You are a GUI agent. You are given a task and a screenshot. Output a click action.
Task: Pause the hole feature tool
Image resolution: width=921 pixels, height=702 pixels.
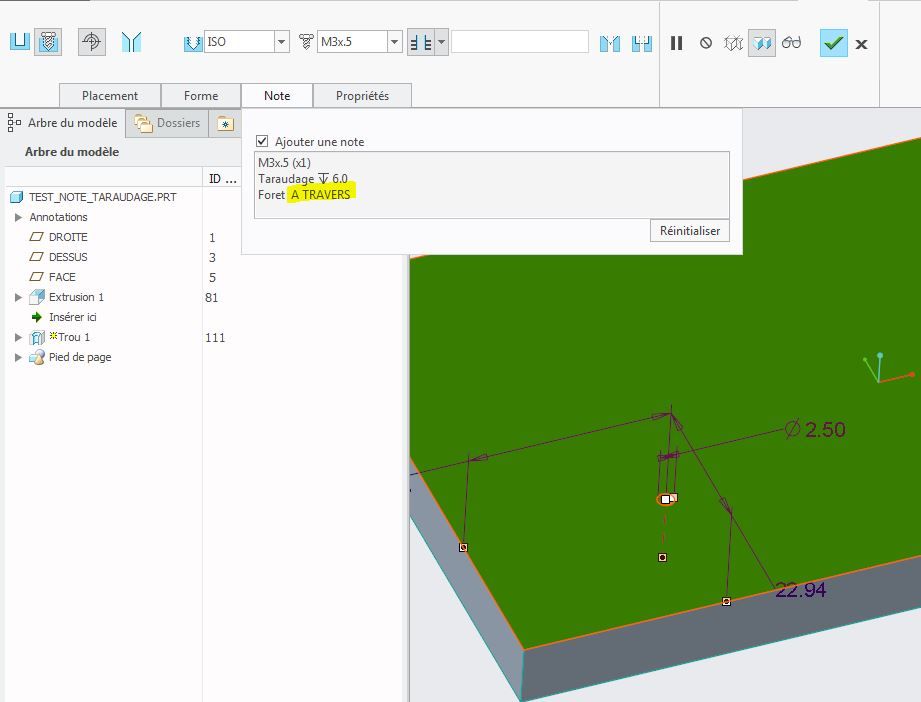click(677, 43)
